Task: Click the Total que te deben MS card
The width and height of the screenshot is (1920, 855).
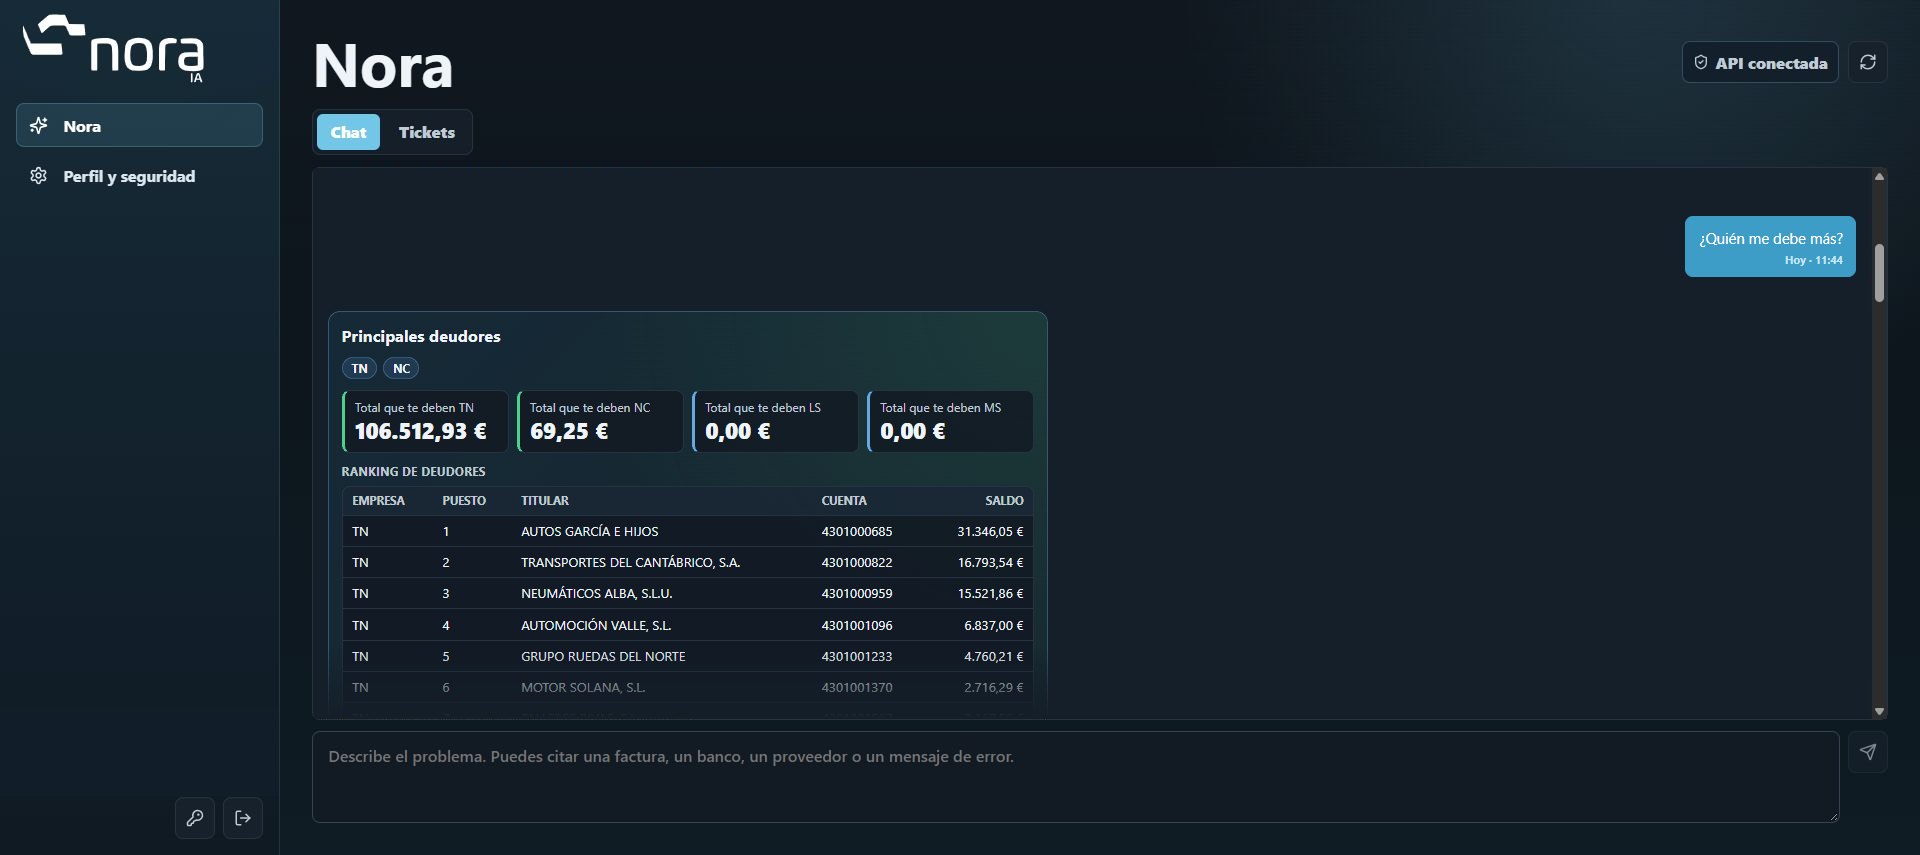Action: tap(950, 421)
